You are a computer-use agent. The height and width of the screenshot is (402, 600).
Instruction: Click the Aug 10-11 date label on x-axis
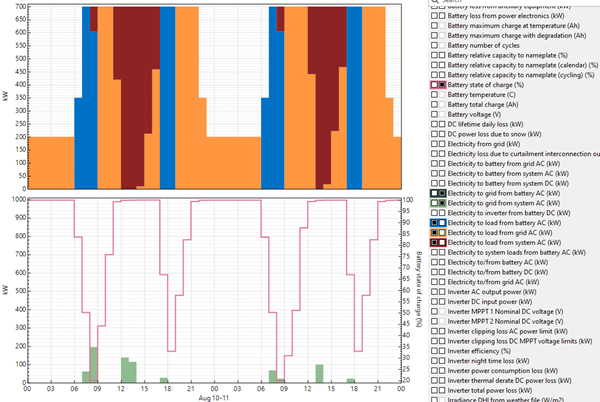tap(212, 396)
